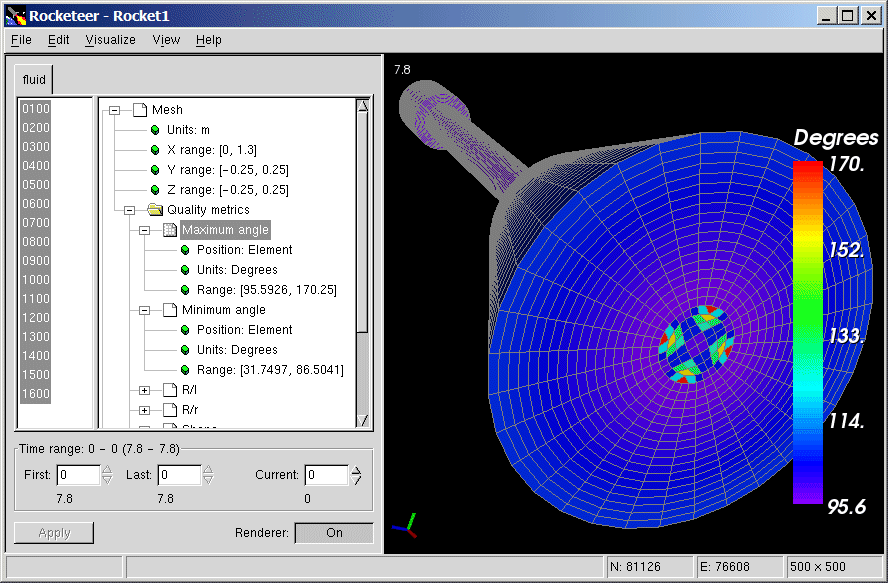Click the R/r page icon
The height and width of the screenshot is (583, 888).
pyautogui.click(x=170, y=409)
